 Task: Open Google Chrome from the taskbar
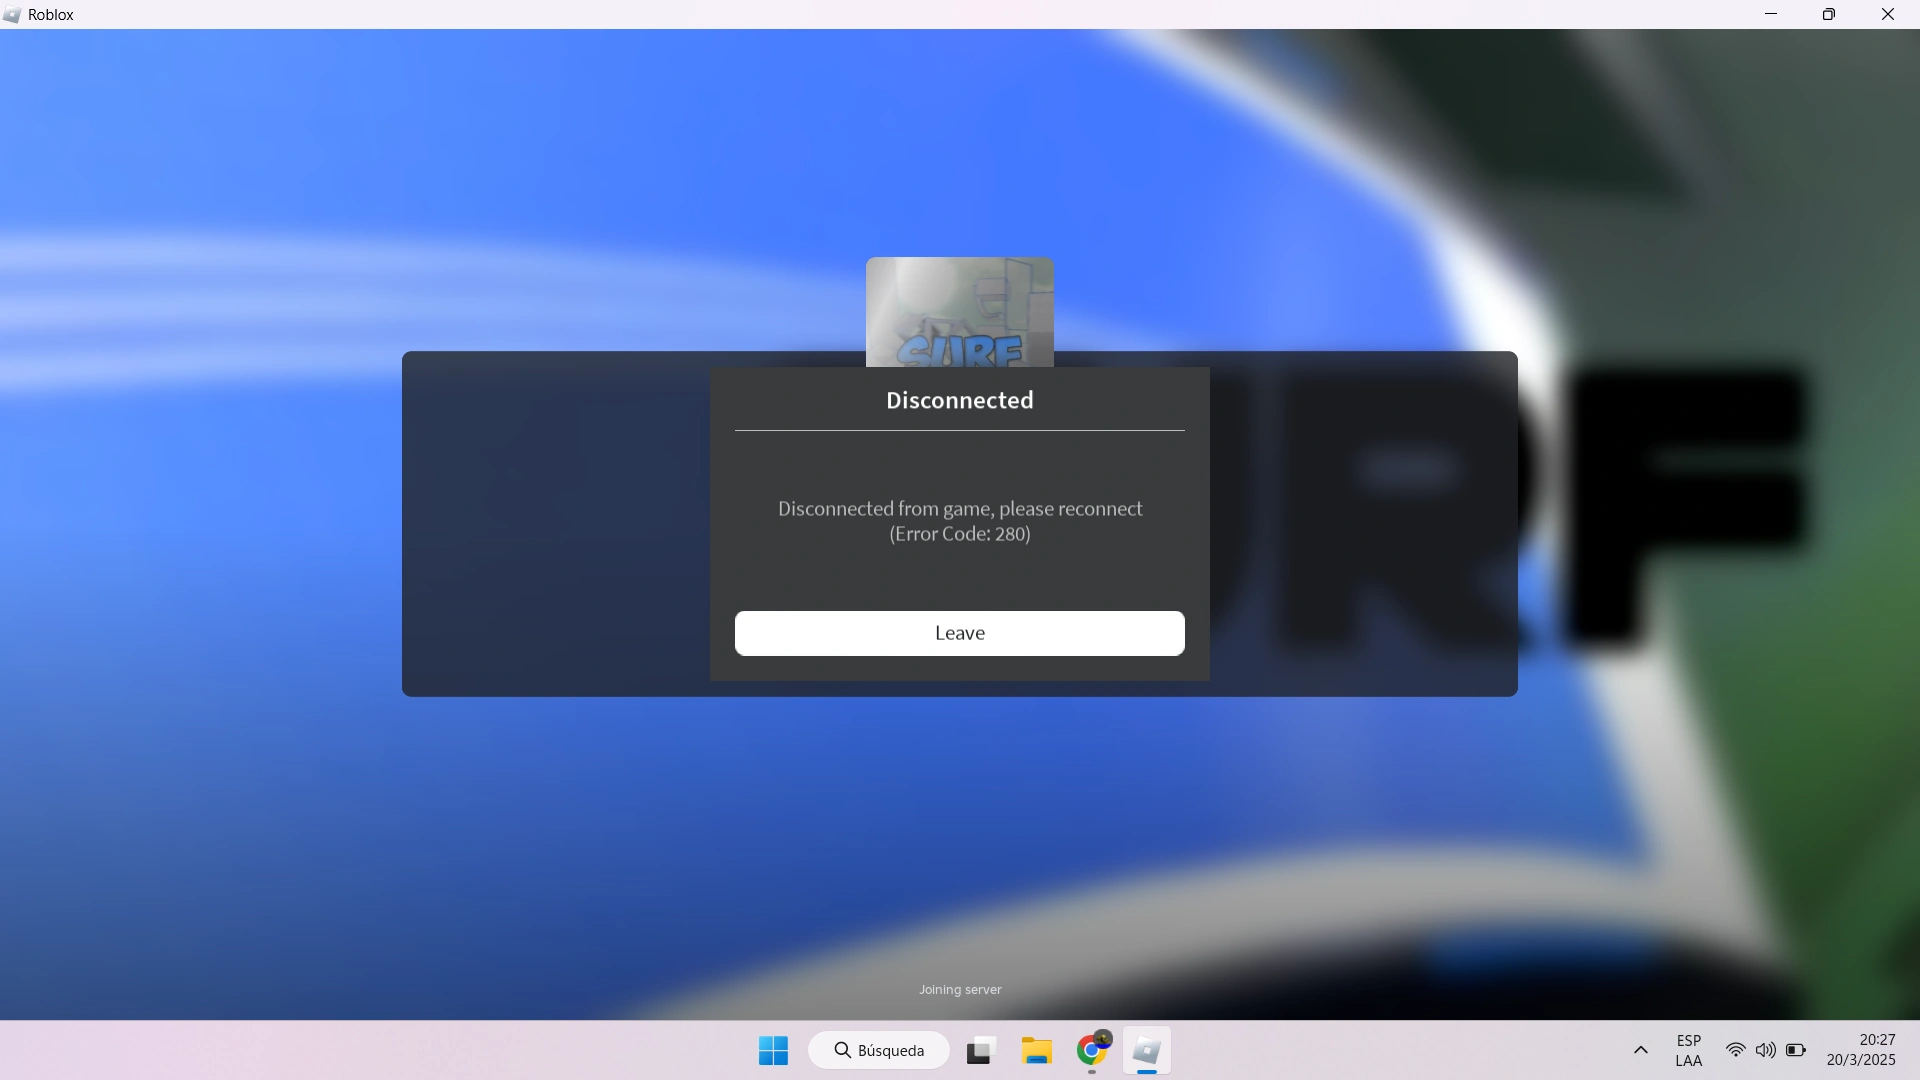coord(1092,1050)
